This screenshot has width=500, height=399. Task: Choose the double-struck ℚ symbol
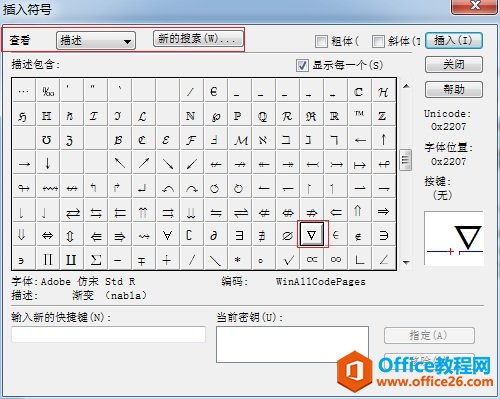pyautogui.click(x=263, y=115)
